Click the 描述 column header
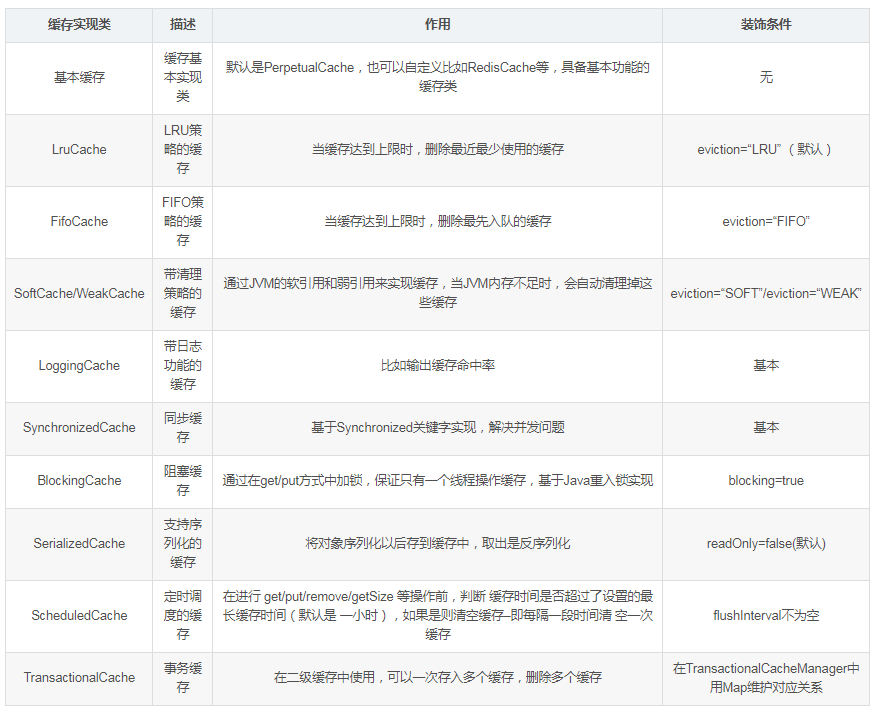The width and height of the screenshot is (878, 711). [183, 25]
